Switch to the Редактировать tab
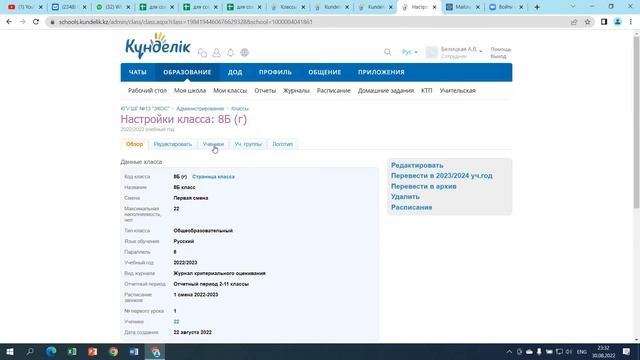Viewport: 640px width, 360px height. [173, 144]
